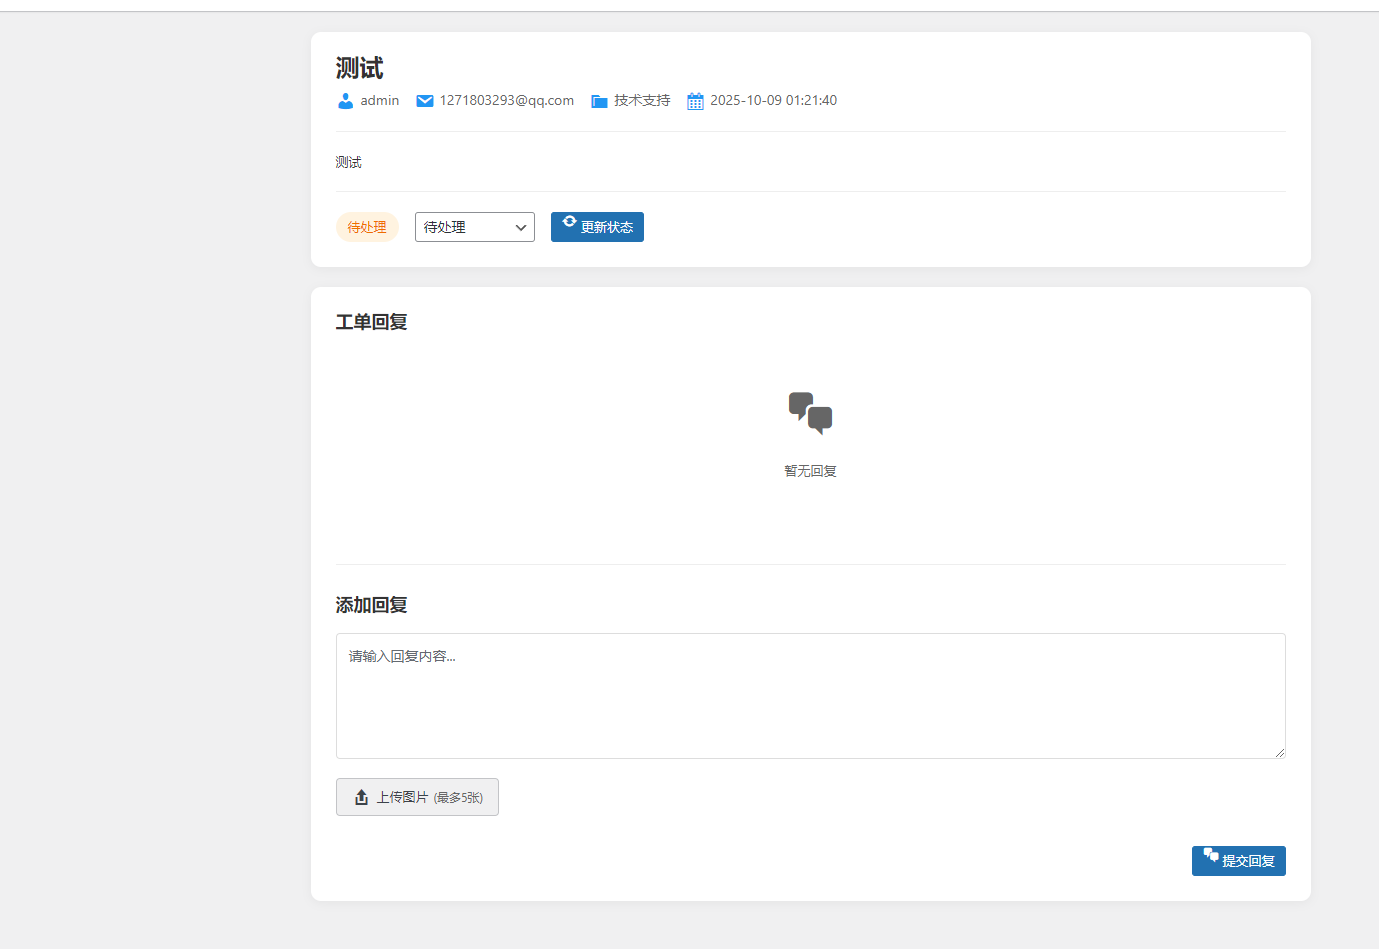Click the admin username text
This screenshot has height=949, width=1379.
pyautogui.click(x=380, y=101)
